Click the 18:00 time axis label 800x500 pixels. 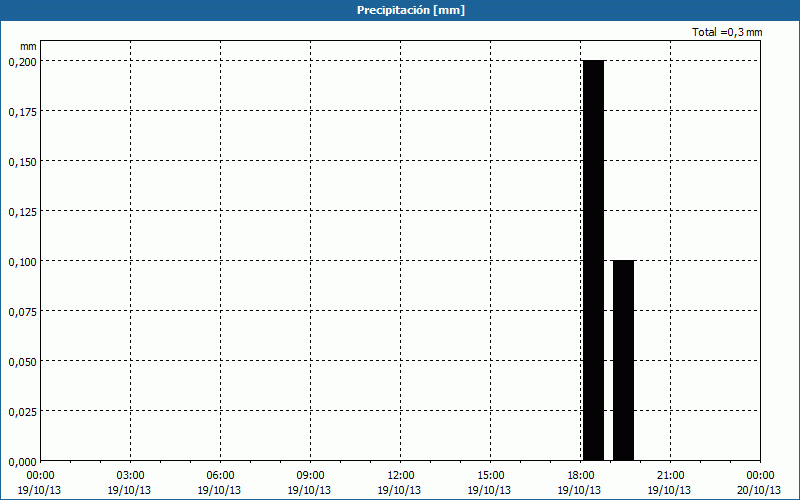point(581,476)
